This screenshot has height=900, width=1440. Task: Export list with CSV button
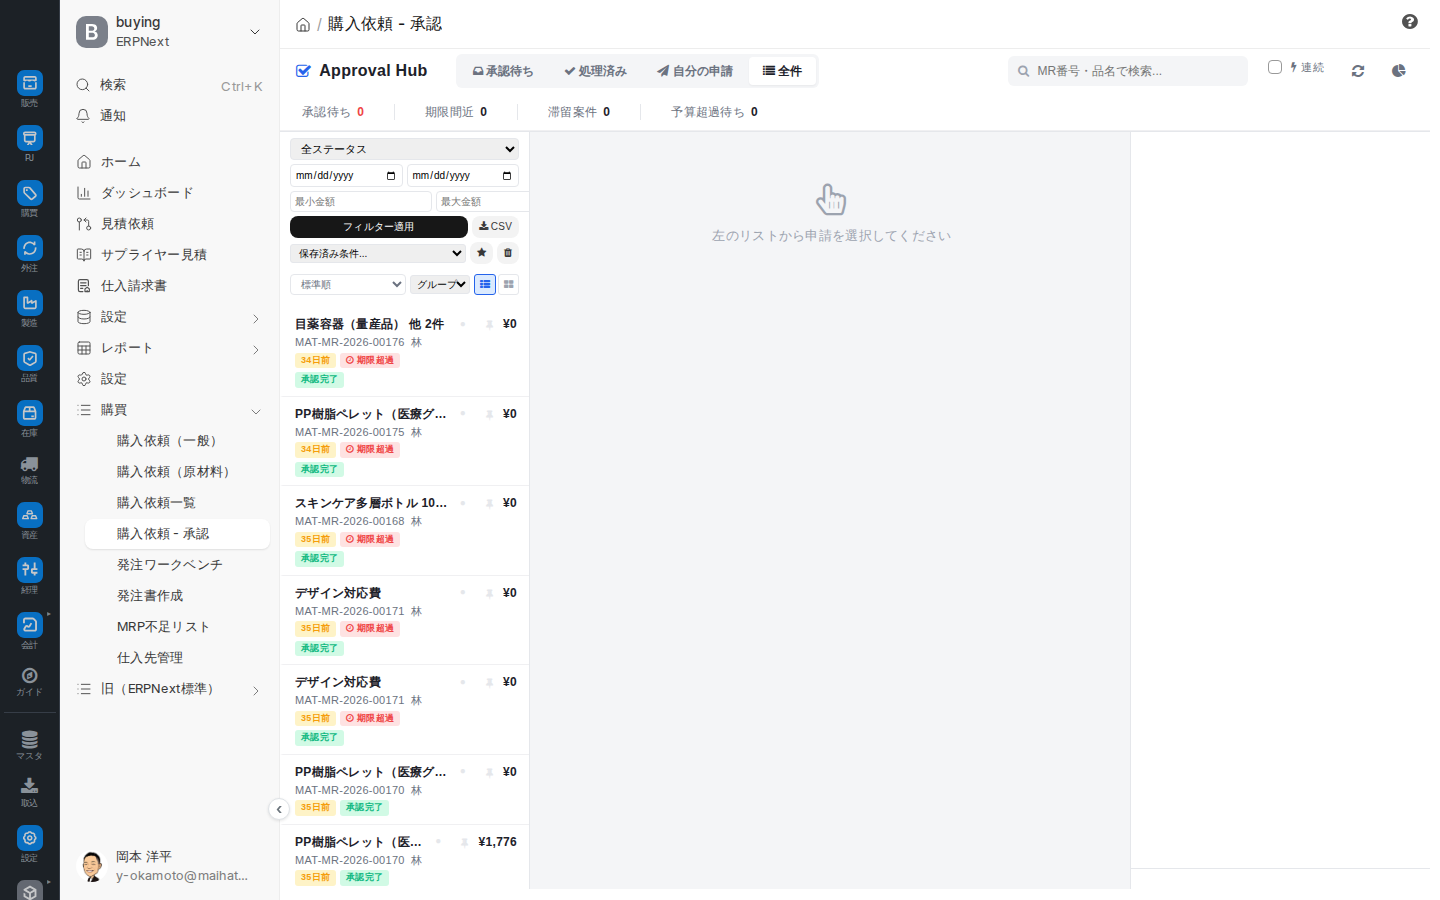(495, 227)
